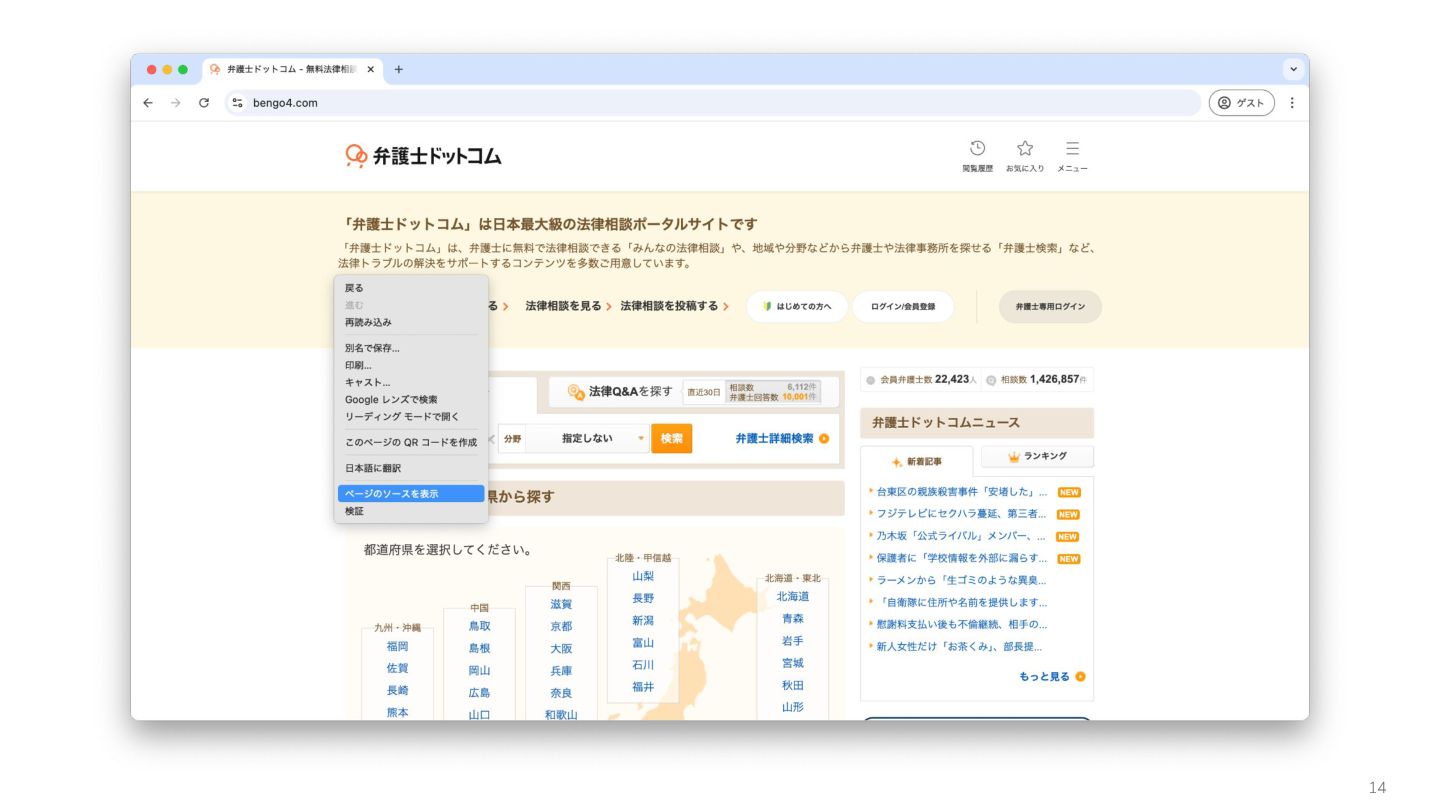Open news フジテレビにセクハラ蔓延

[x=961, y=514]
